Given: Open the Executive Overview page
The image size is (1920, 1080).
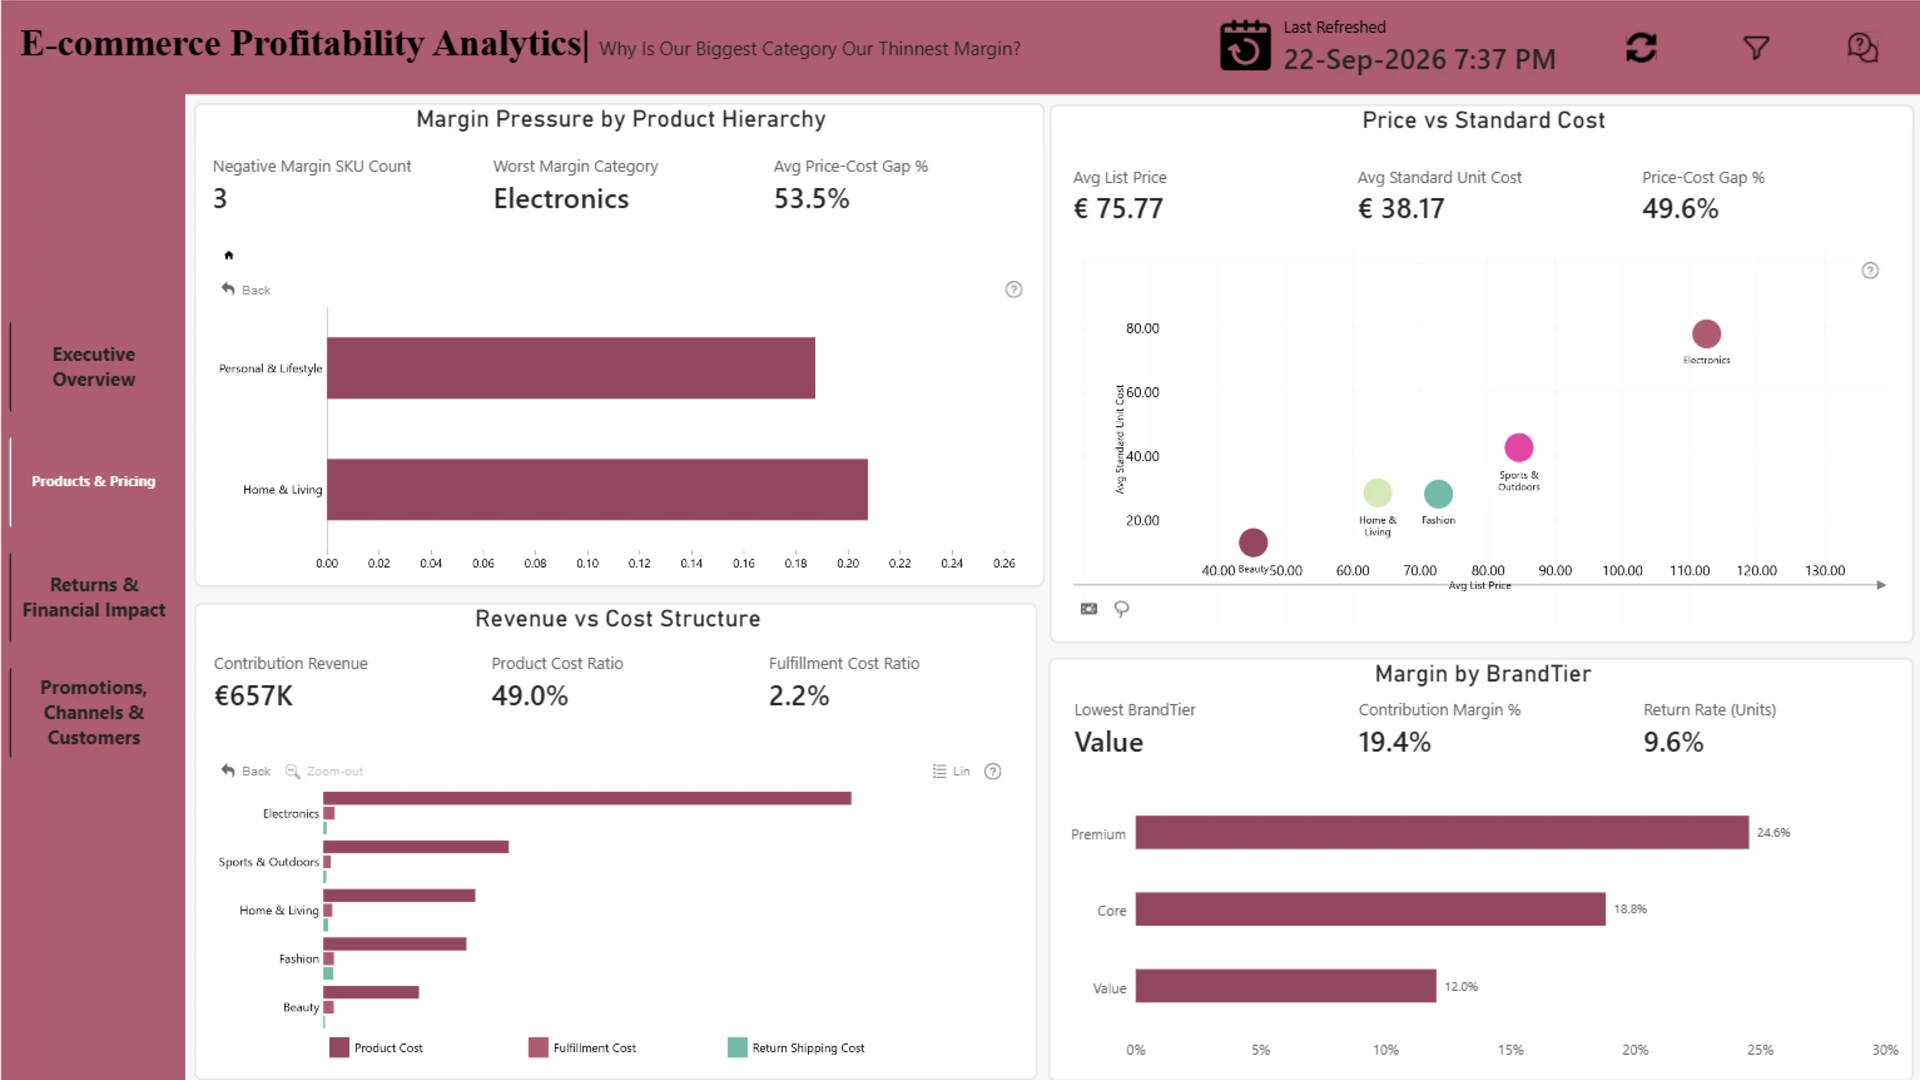Looking at the screenshot, I should pyautogui.click(x=94, y=367).
